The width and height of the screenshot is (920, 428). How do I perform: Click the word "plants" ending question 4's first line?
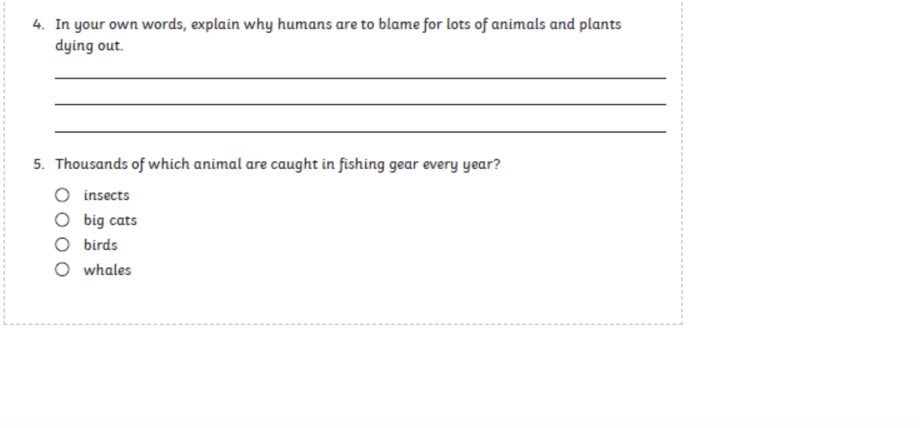coord(600,25)
